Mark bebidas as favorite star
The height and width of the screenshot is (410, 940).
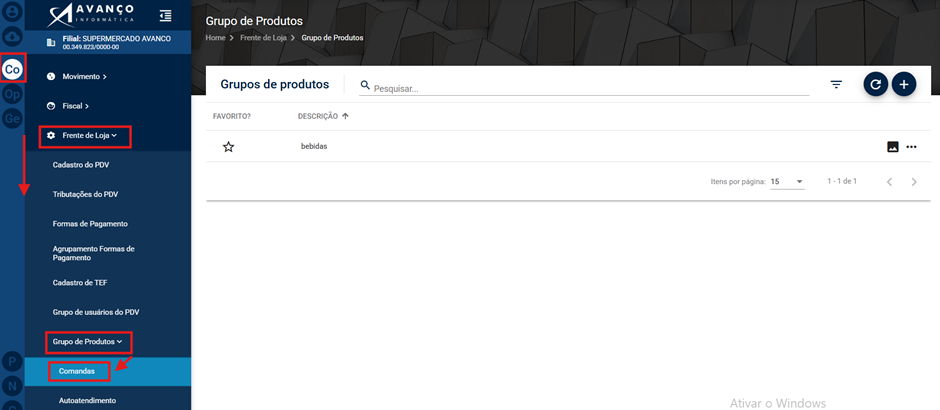click(228, 146)
